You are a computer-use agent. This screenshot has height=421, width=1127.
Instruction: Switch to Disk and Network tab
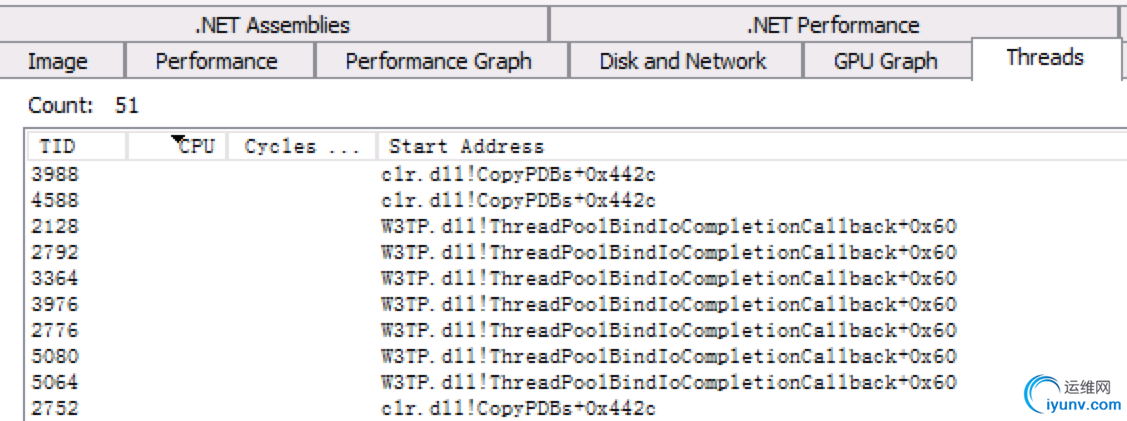point(685,61)
